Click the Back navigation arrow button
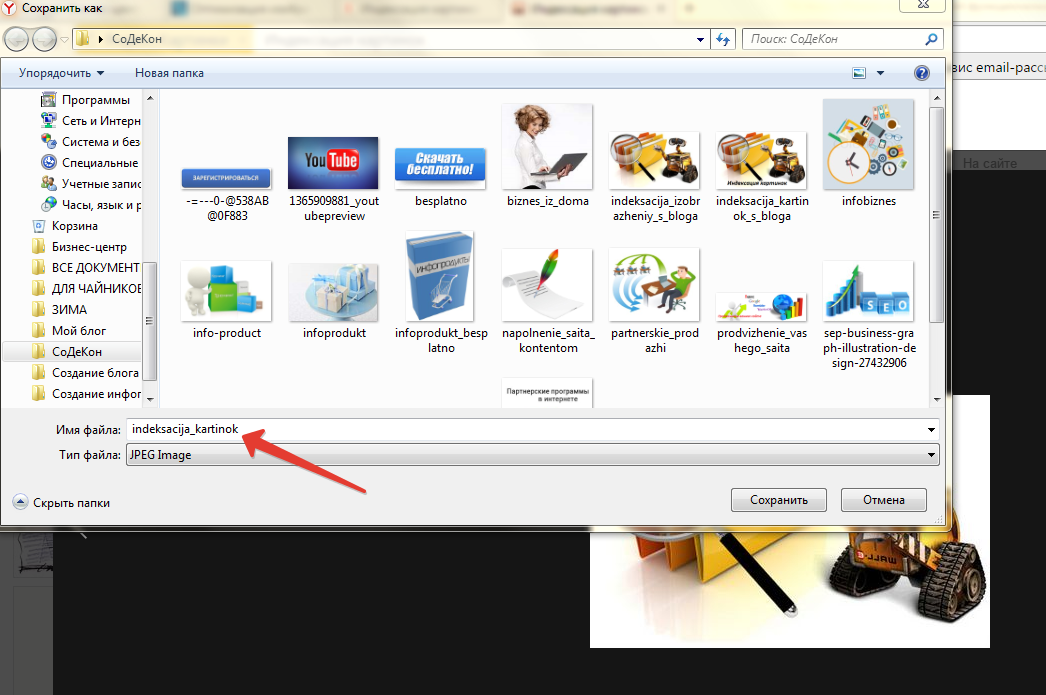The width and height of the screenshot is (1046, 695). pos(16,39)
